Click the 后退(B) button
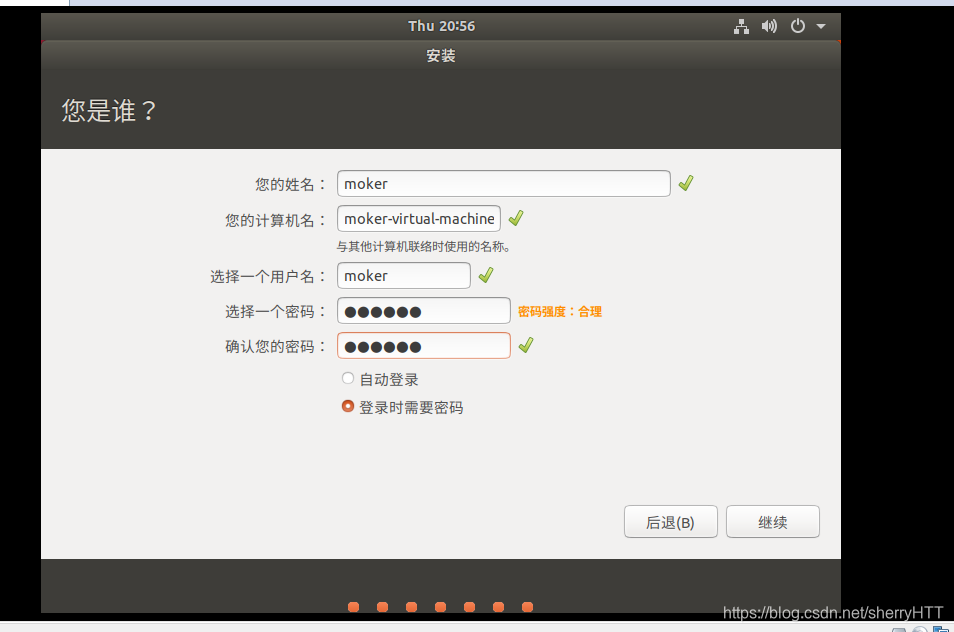This screenshot has width=954, height=632. (670, 522)
